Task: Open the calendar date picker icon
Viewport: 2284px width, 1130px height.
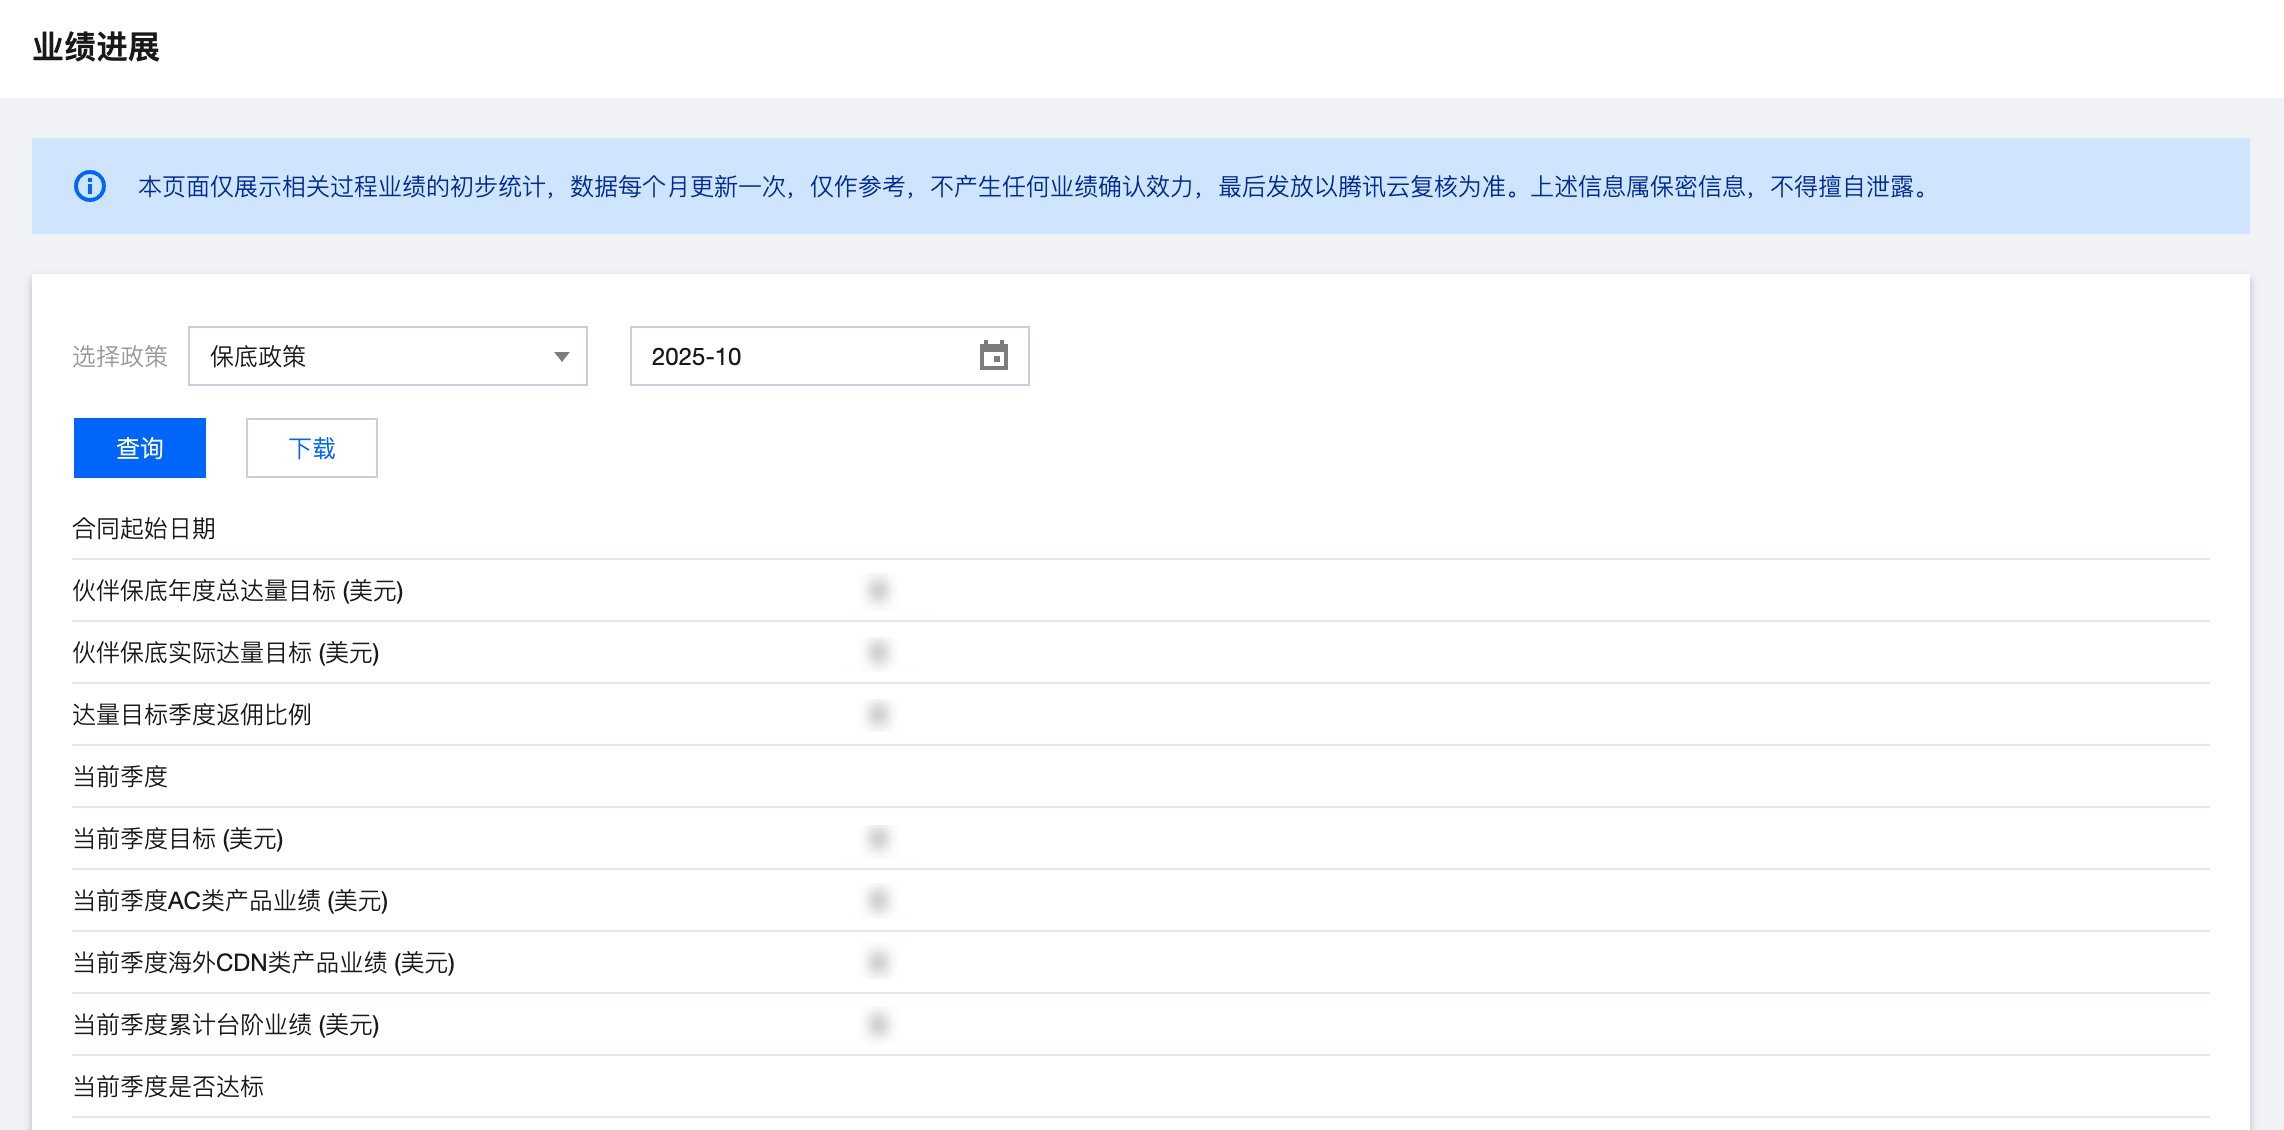Action: click(x=993, y=356)
